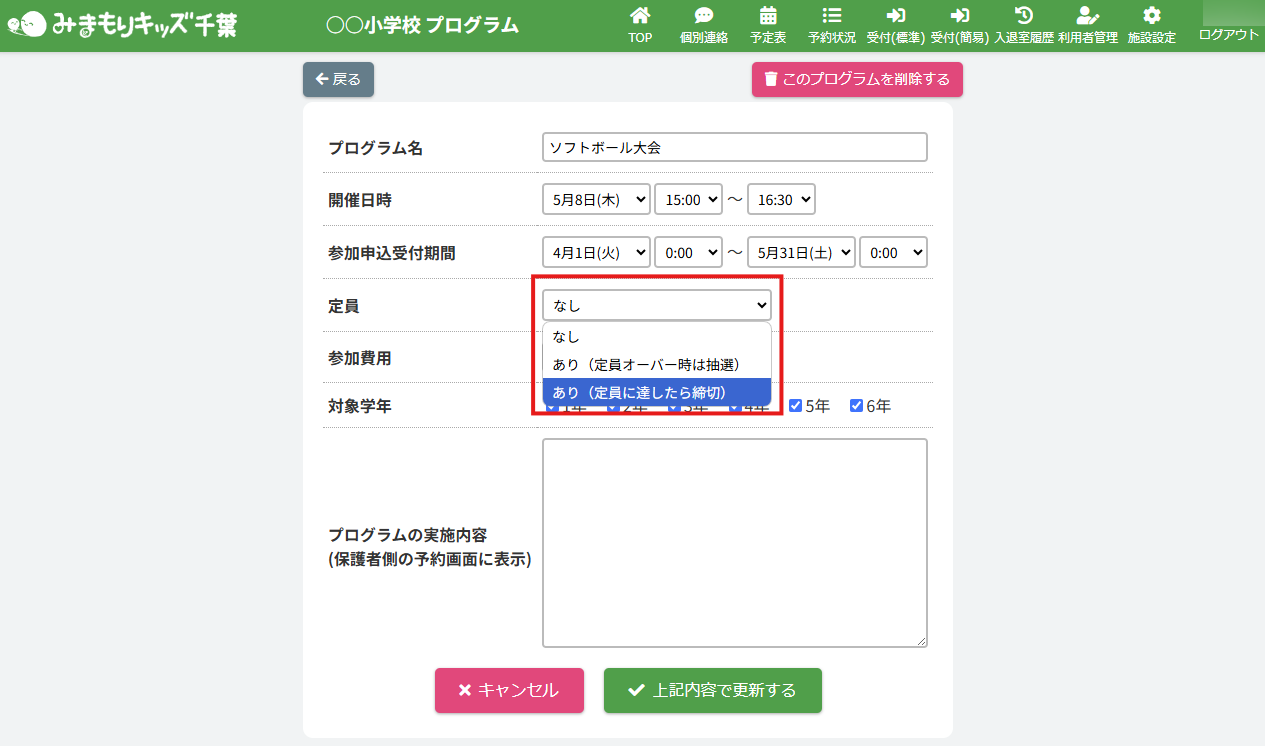This screenshot has width=1265, height=746.
Task: Open the 予約状況 list icon
Action: [831, 16]
